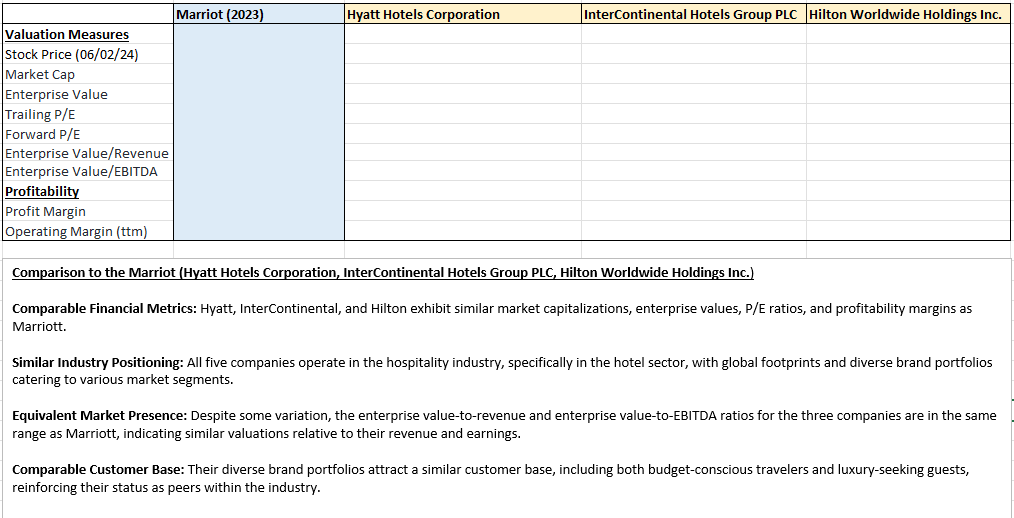Click Hilton's empty Operating Margin cell
The image size is (1014, 518).
pos(909,231)
